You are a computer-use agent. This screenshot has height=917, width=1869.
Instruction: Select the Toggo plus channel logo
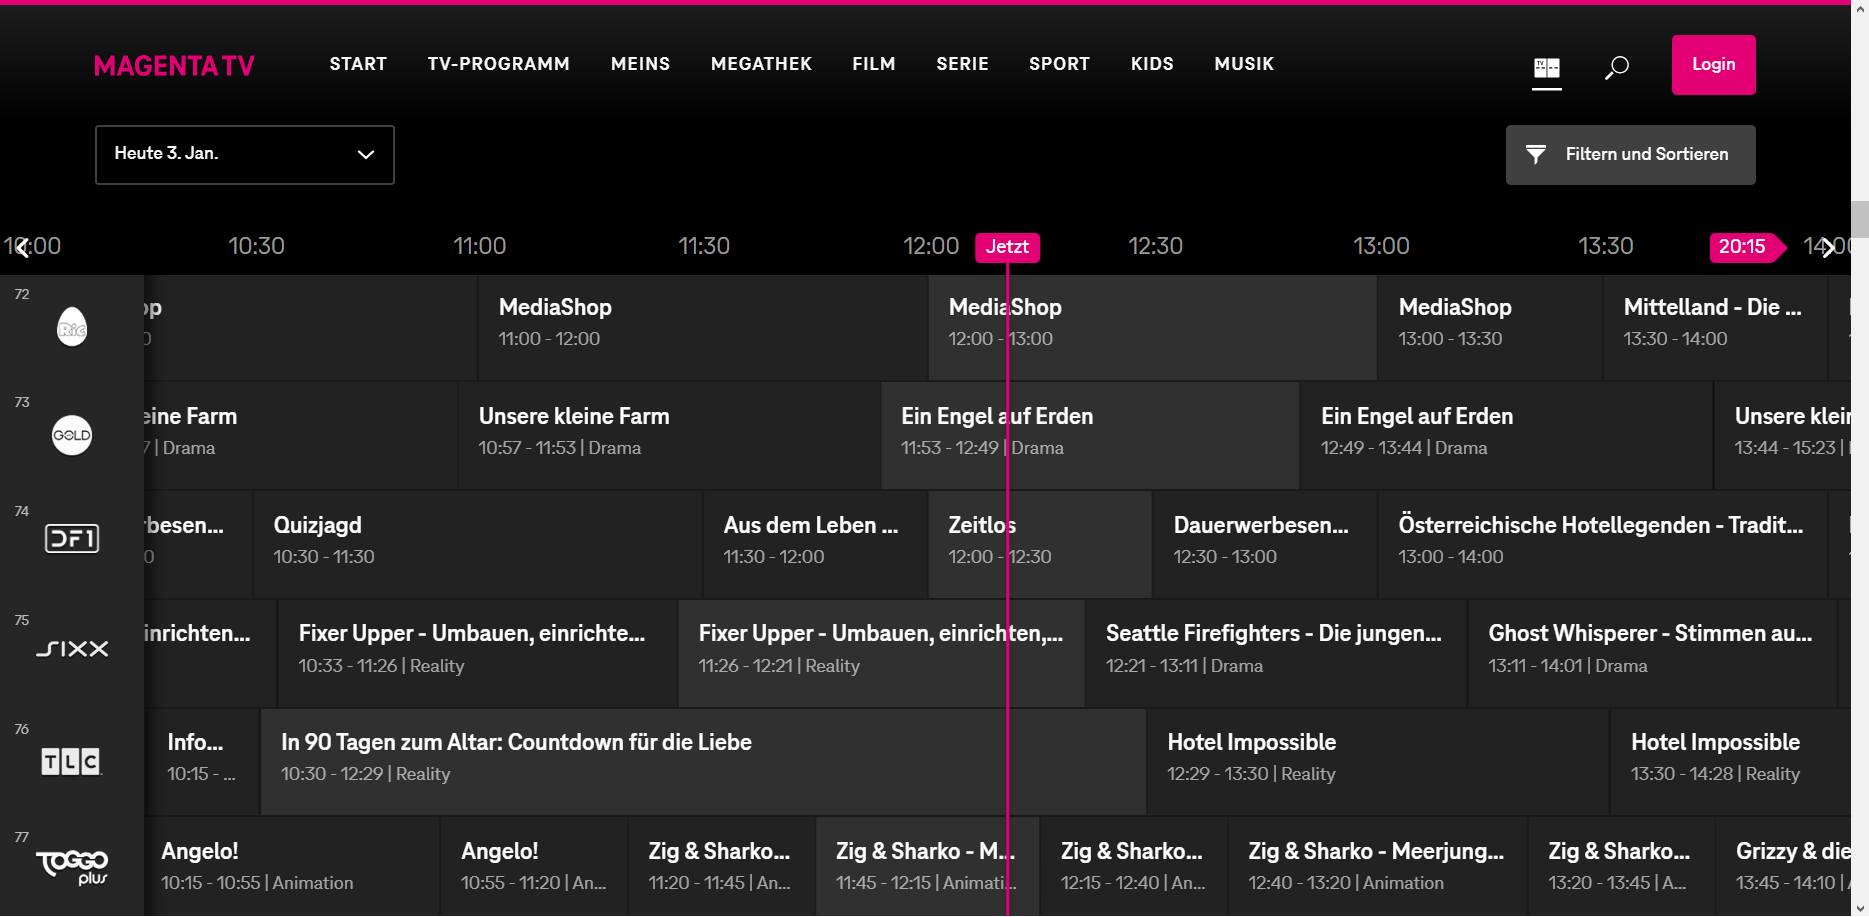pyautogui.click(x=72, y=867)
